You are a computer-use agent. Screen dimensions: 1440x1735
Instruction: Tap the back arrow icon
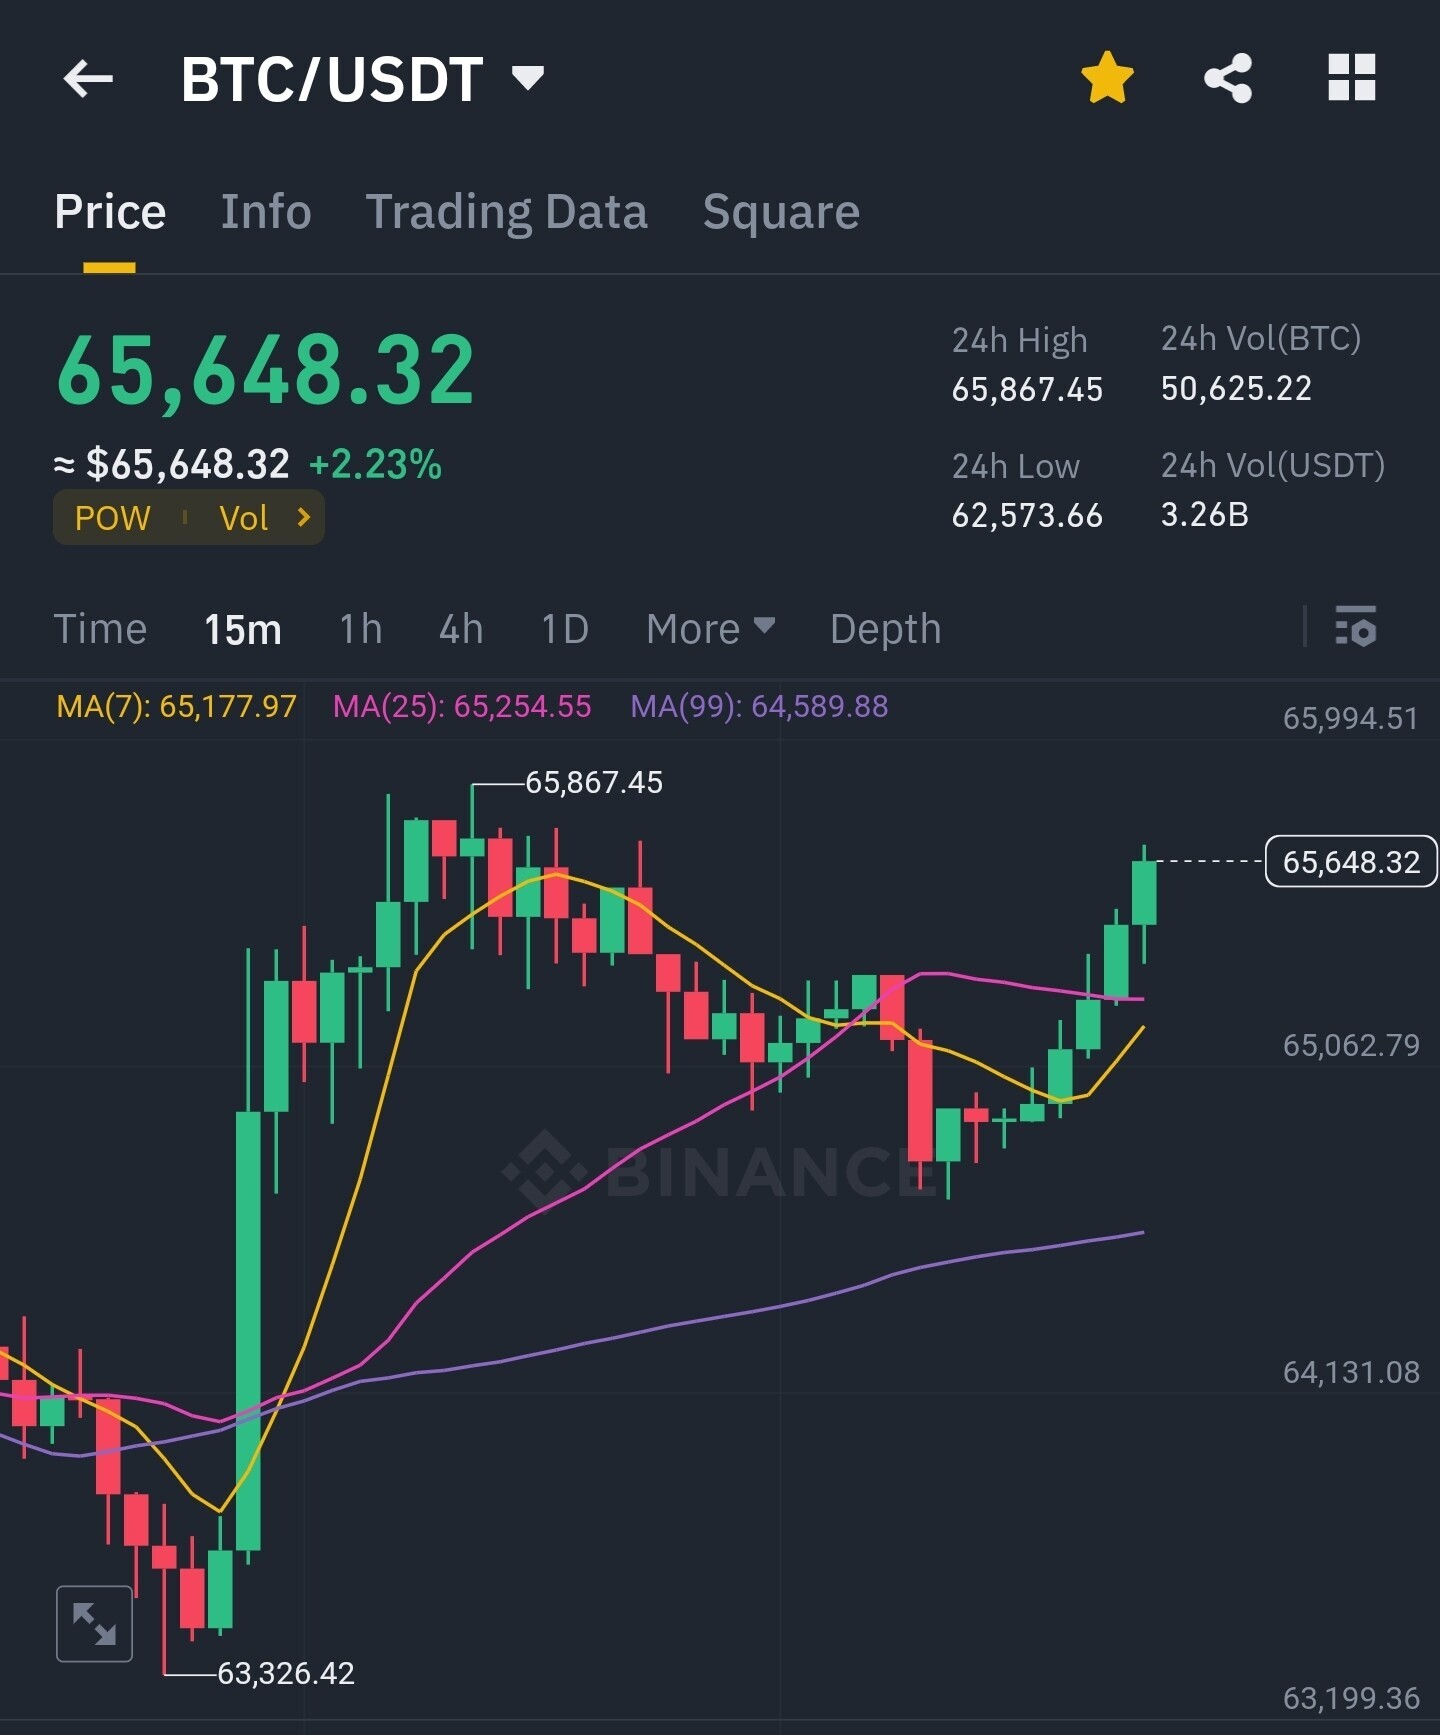point(88,79)
